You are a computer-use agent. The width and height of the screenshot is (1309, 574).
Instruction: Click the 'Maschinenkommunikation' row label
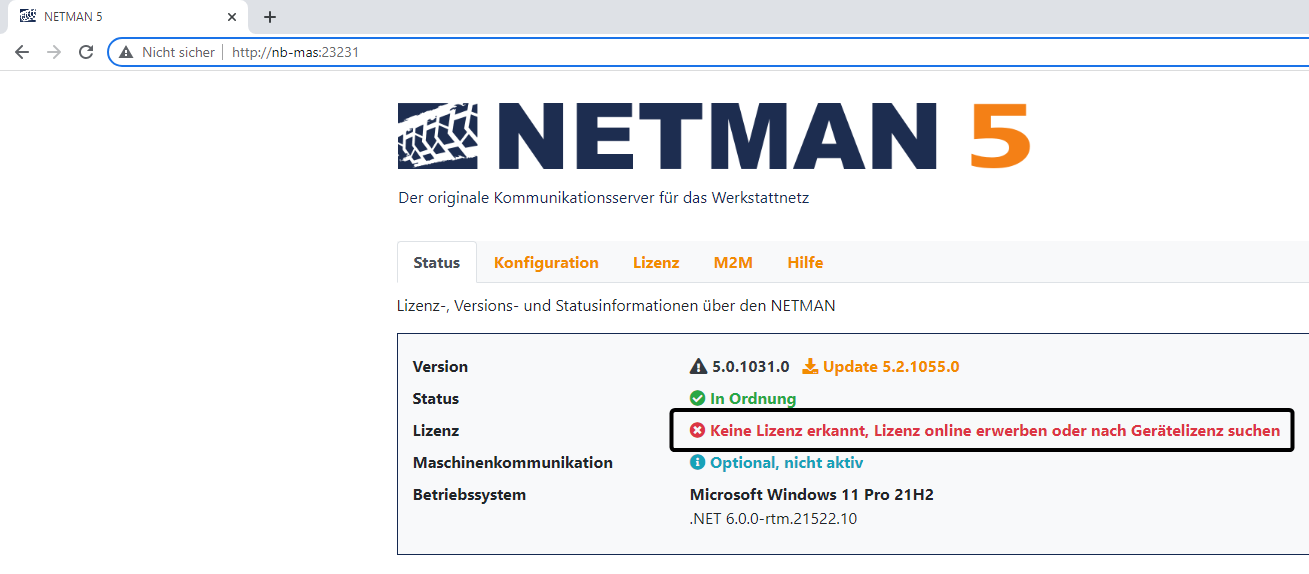[513, 463]
